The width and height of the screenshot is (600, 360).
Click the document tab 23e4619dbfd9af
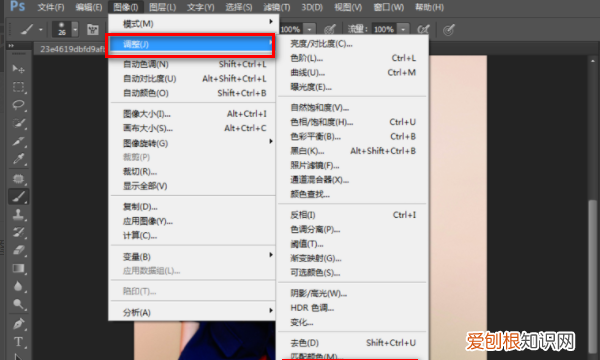pos(72,49)
